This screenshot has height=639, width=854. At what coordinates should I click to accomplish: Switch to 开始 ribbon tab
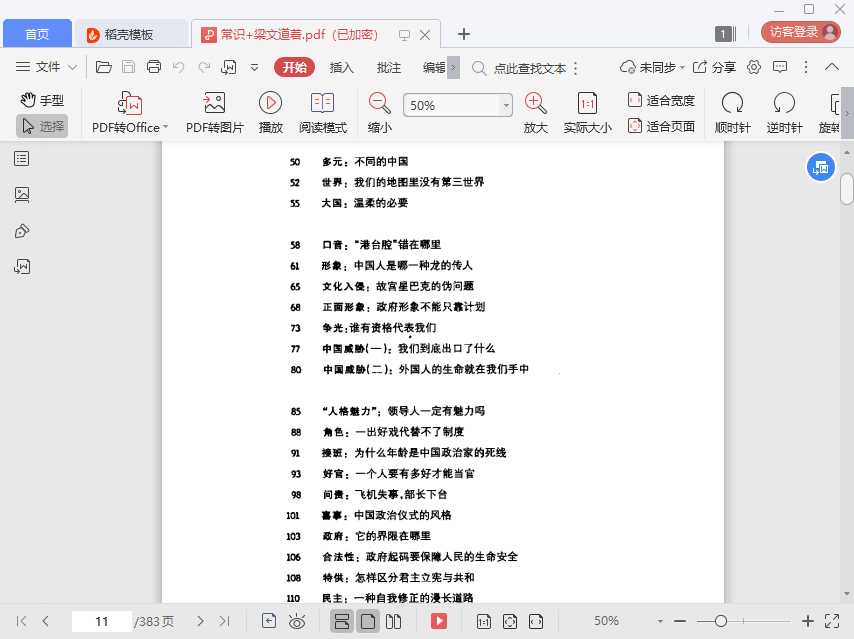point(295,68)
